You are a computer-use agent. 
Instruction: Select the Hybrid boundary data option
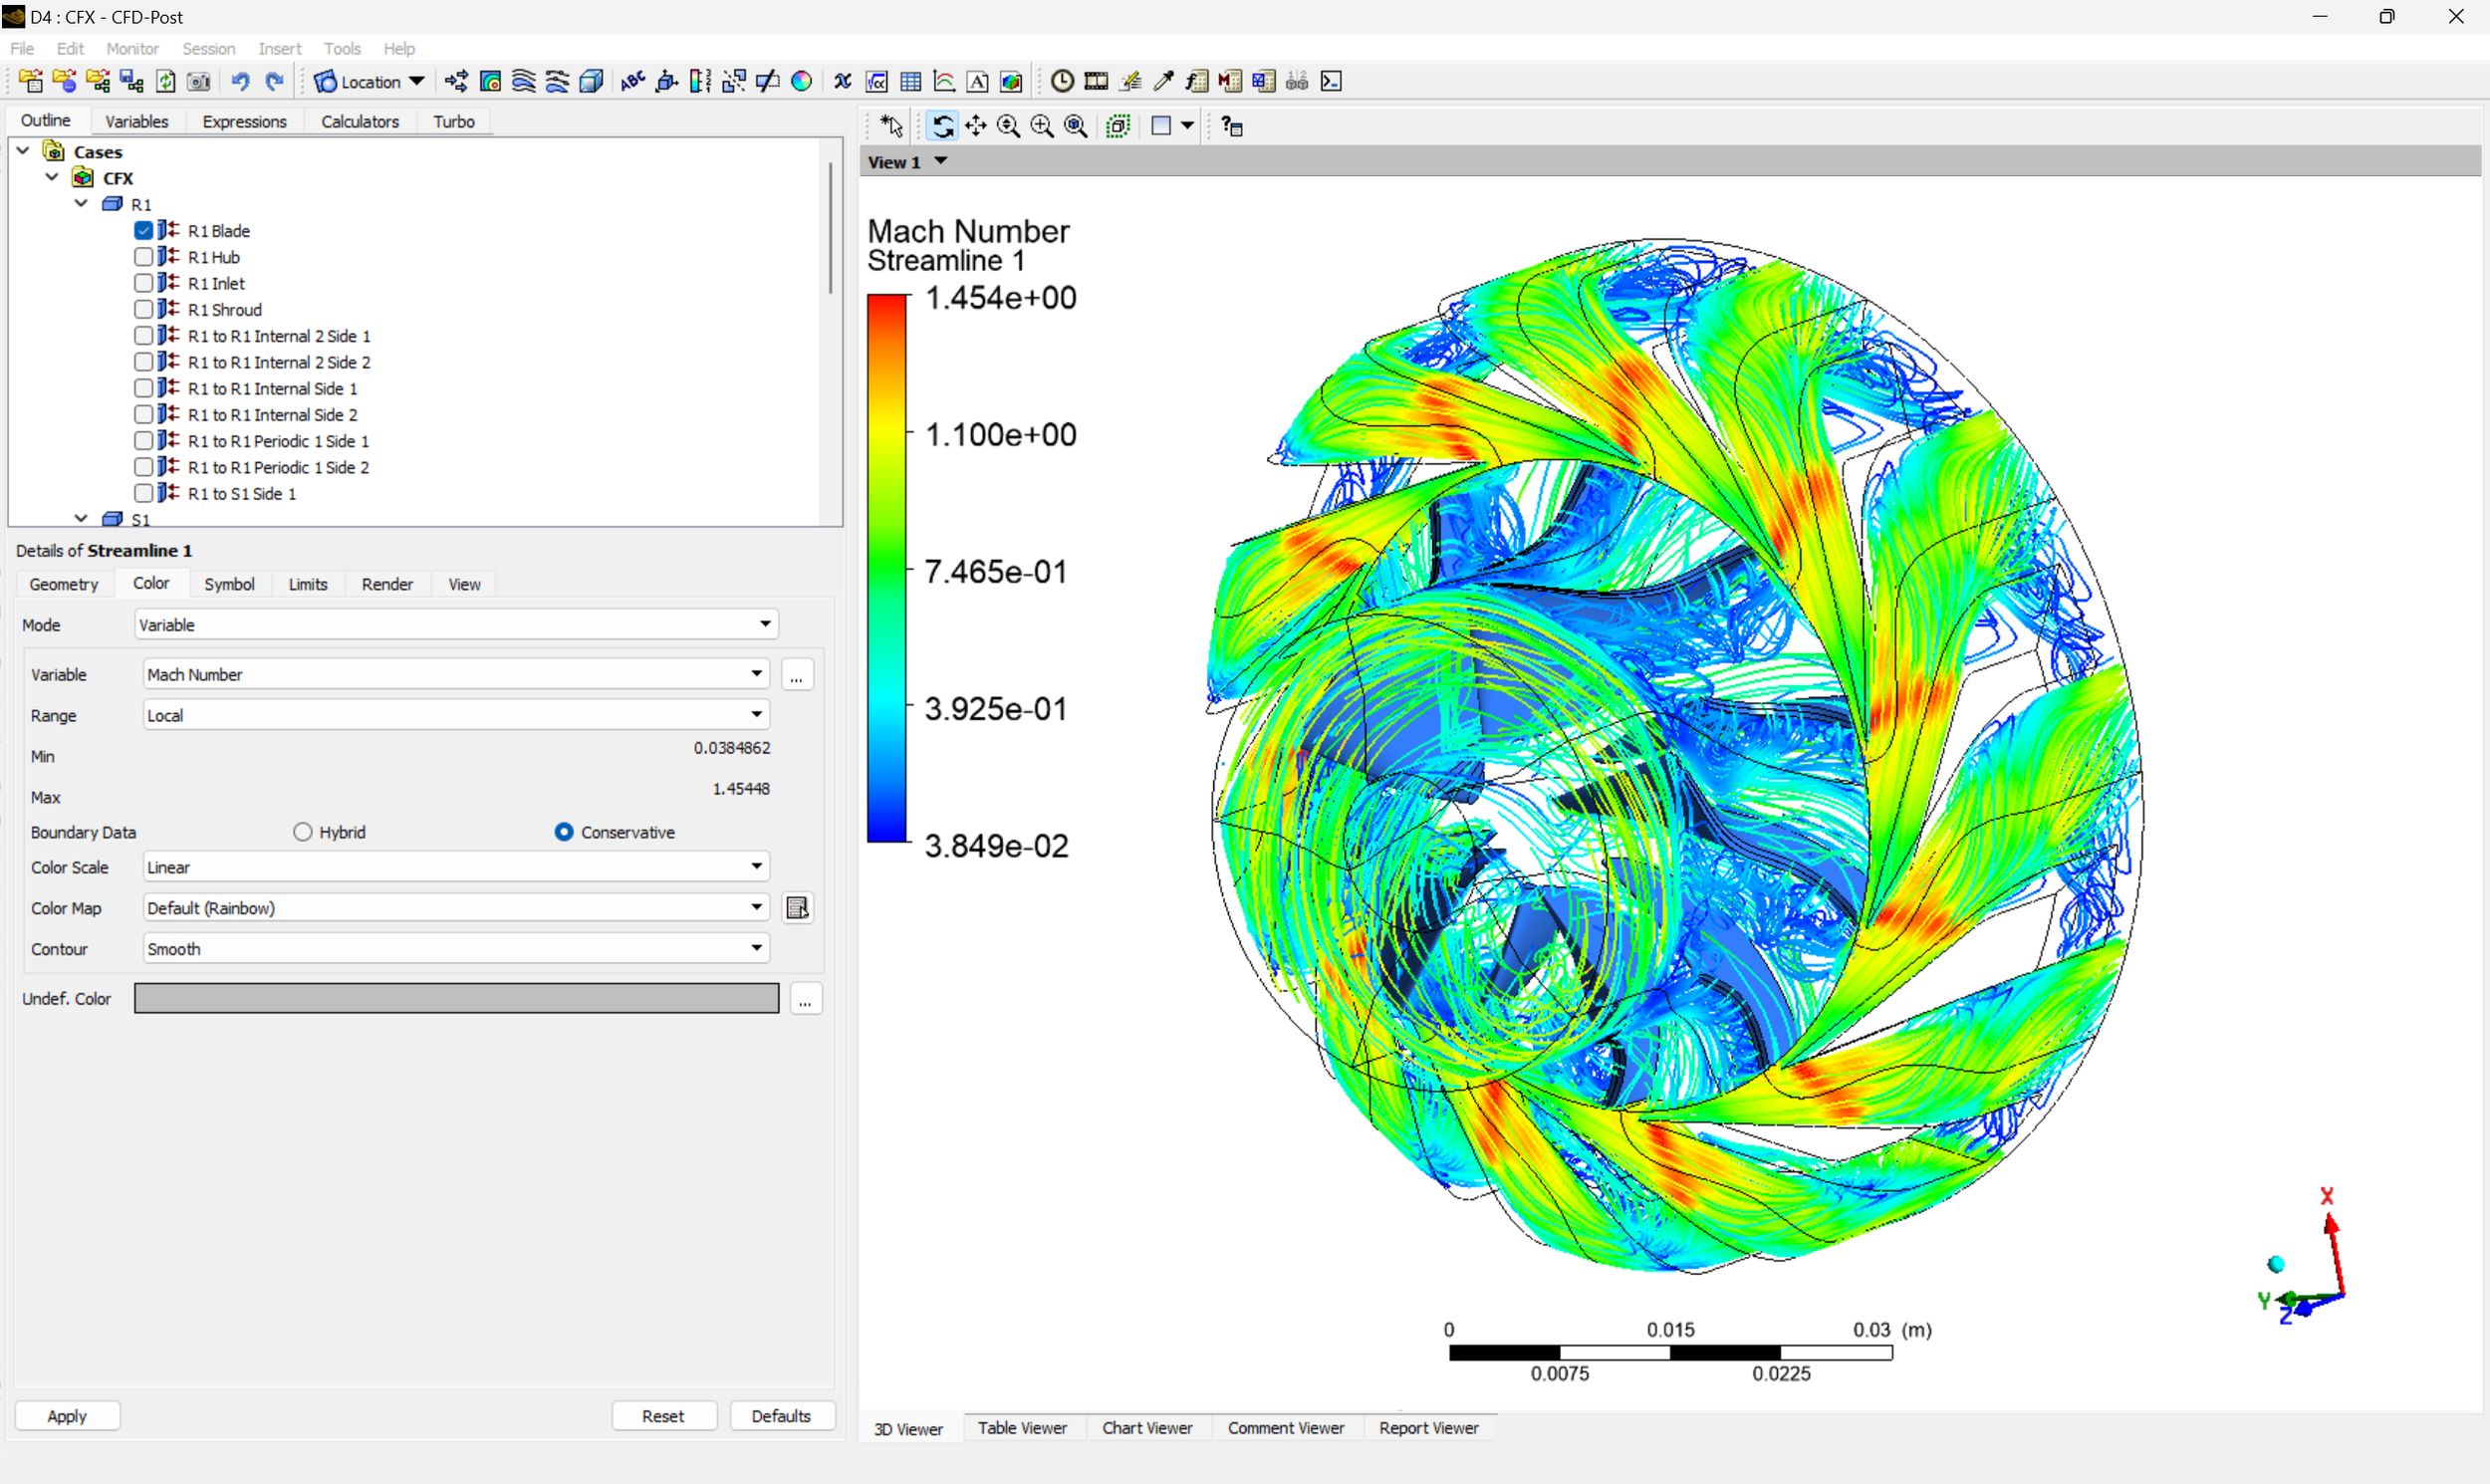tap(303, 832)
